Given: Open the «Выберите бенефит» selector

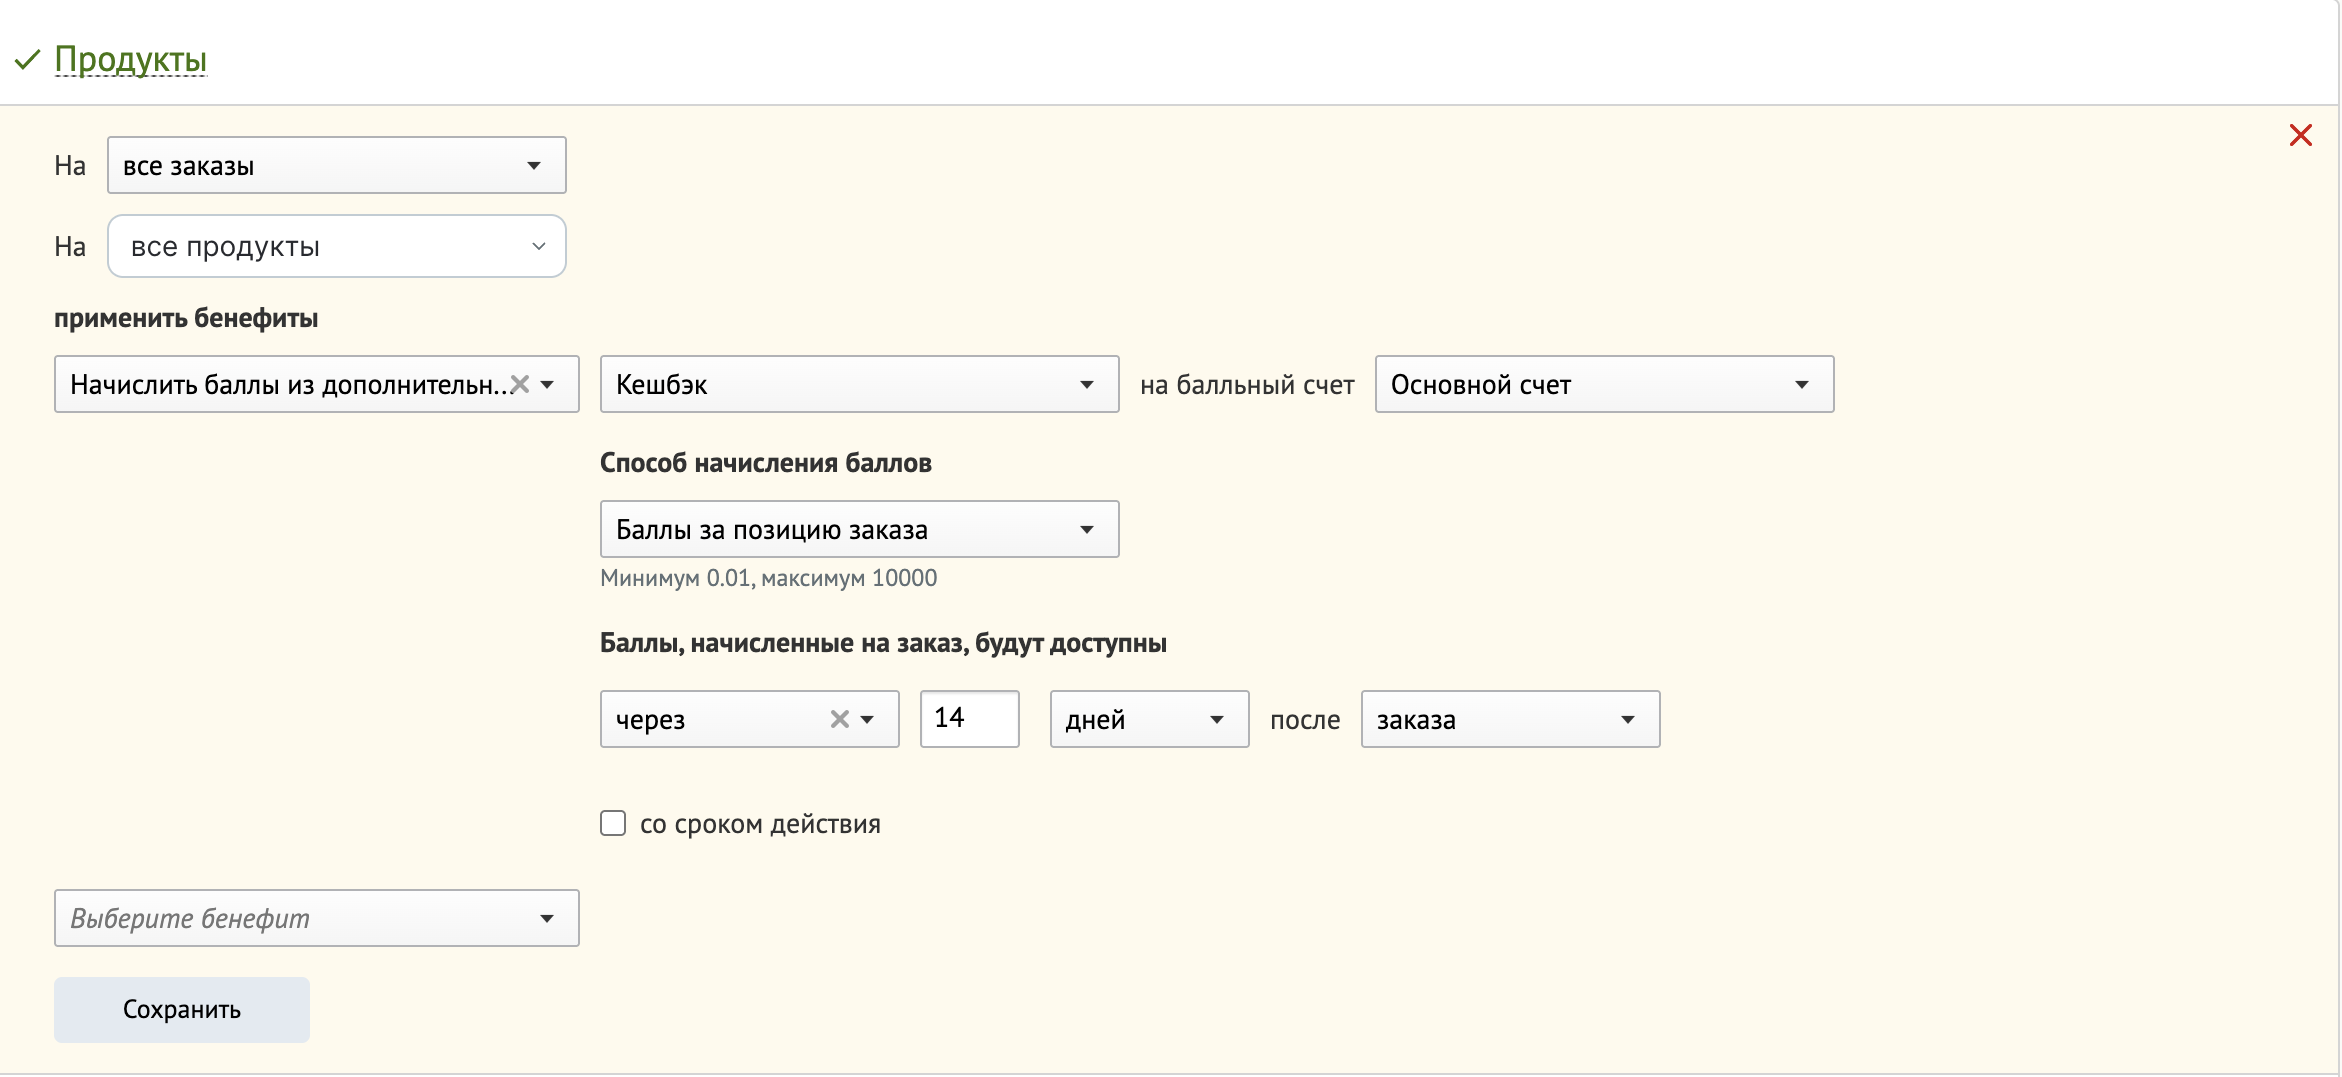Looking at the screenshot, I should [316, 918].
